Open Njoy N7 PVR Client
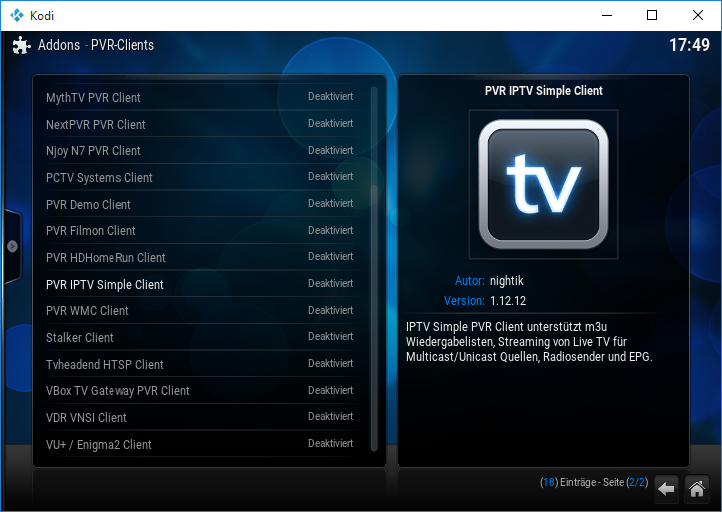Viewport: 722px width, 512px height. pos(200,151)
